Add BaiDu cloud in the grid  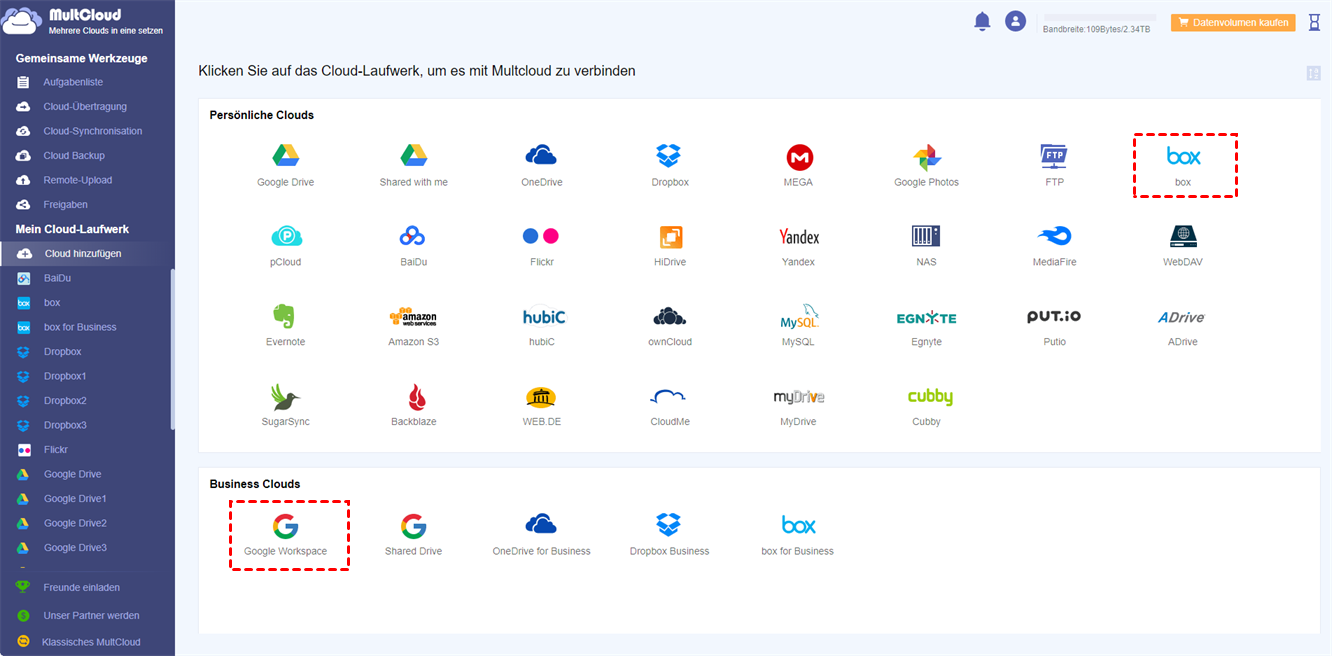coord(414,246)
